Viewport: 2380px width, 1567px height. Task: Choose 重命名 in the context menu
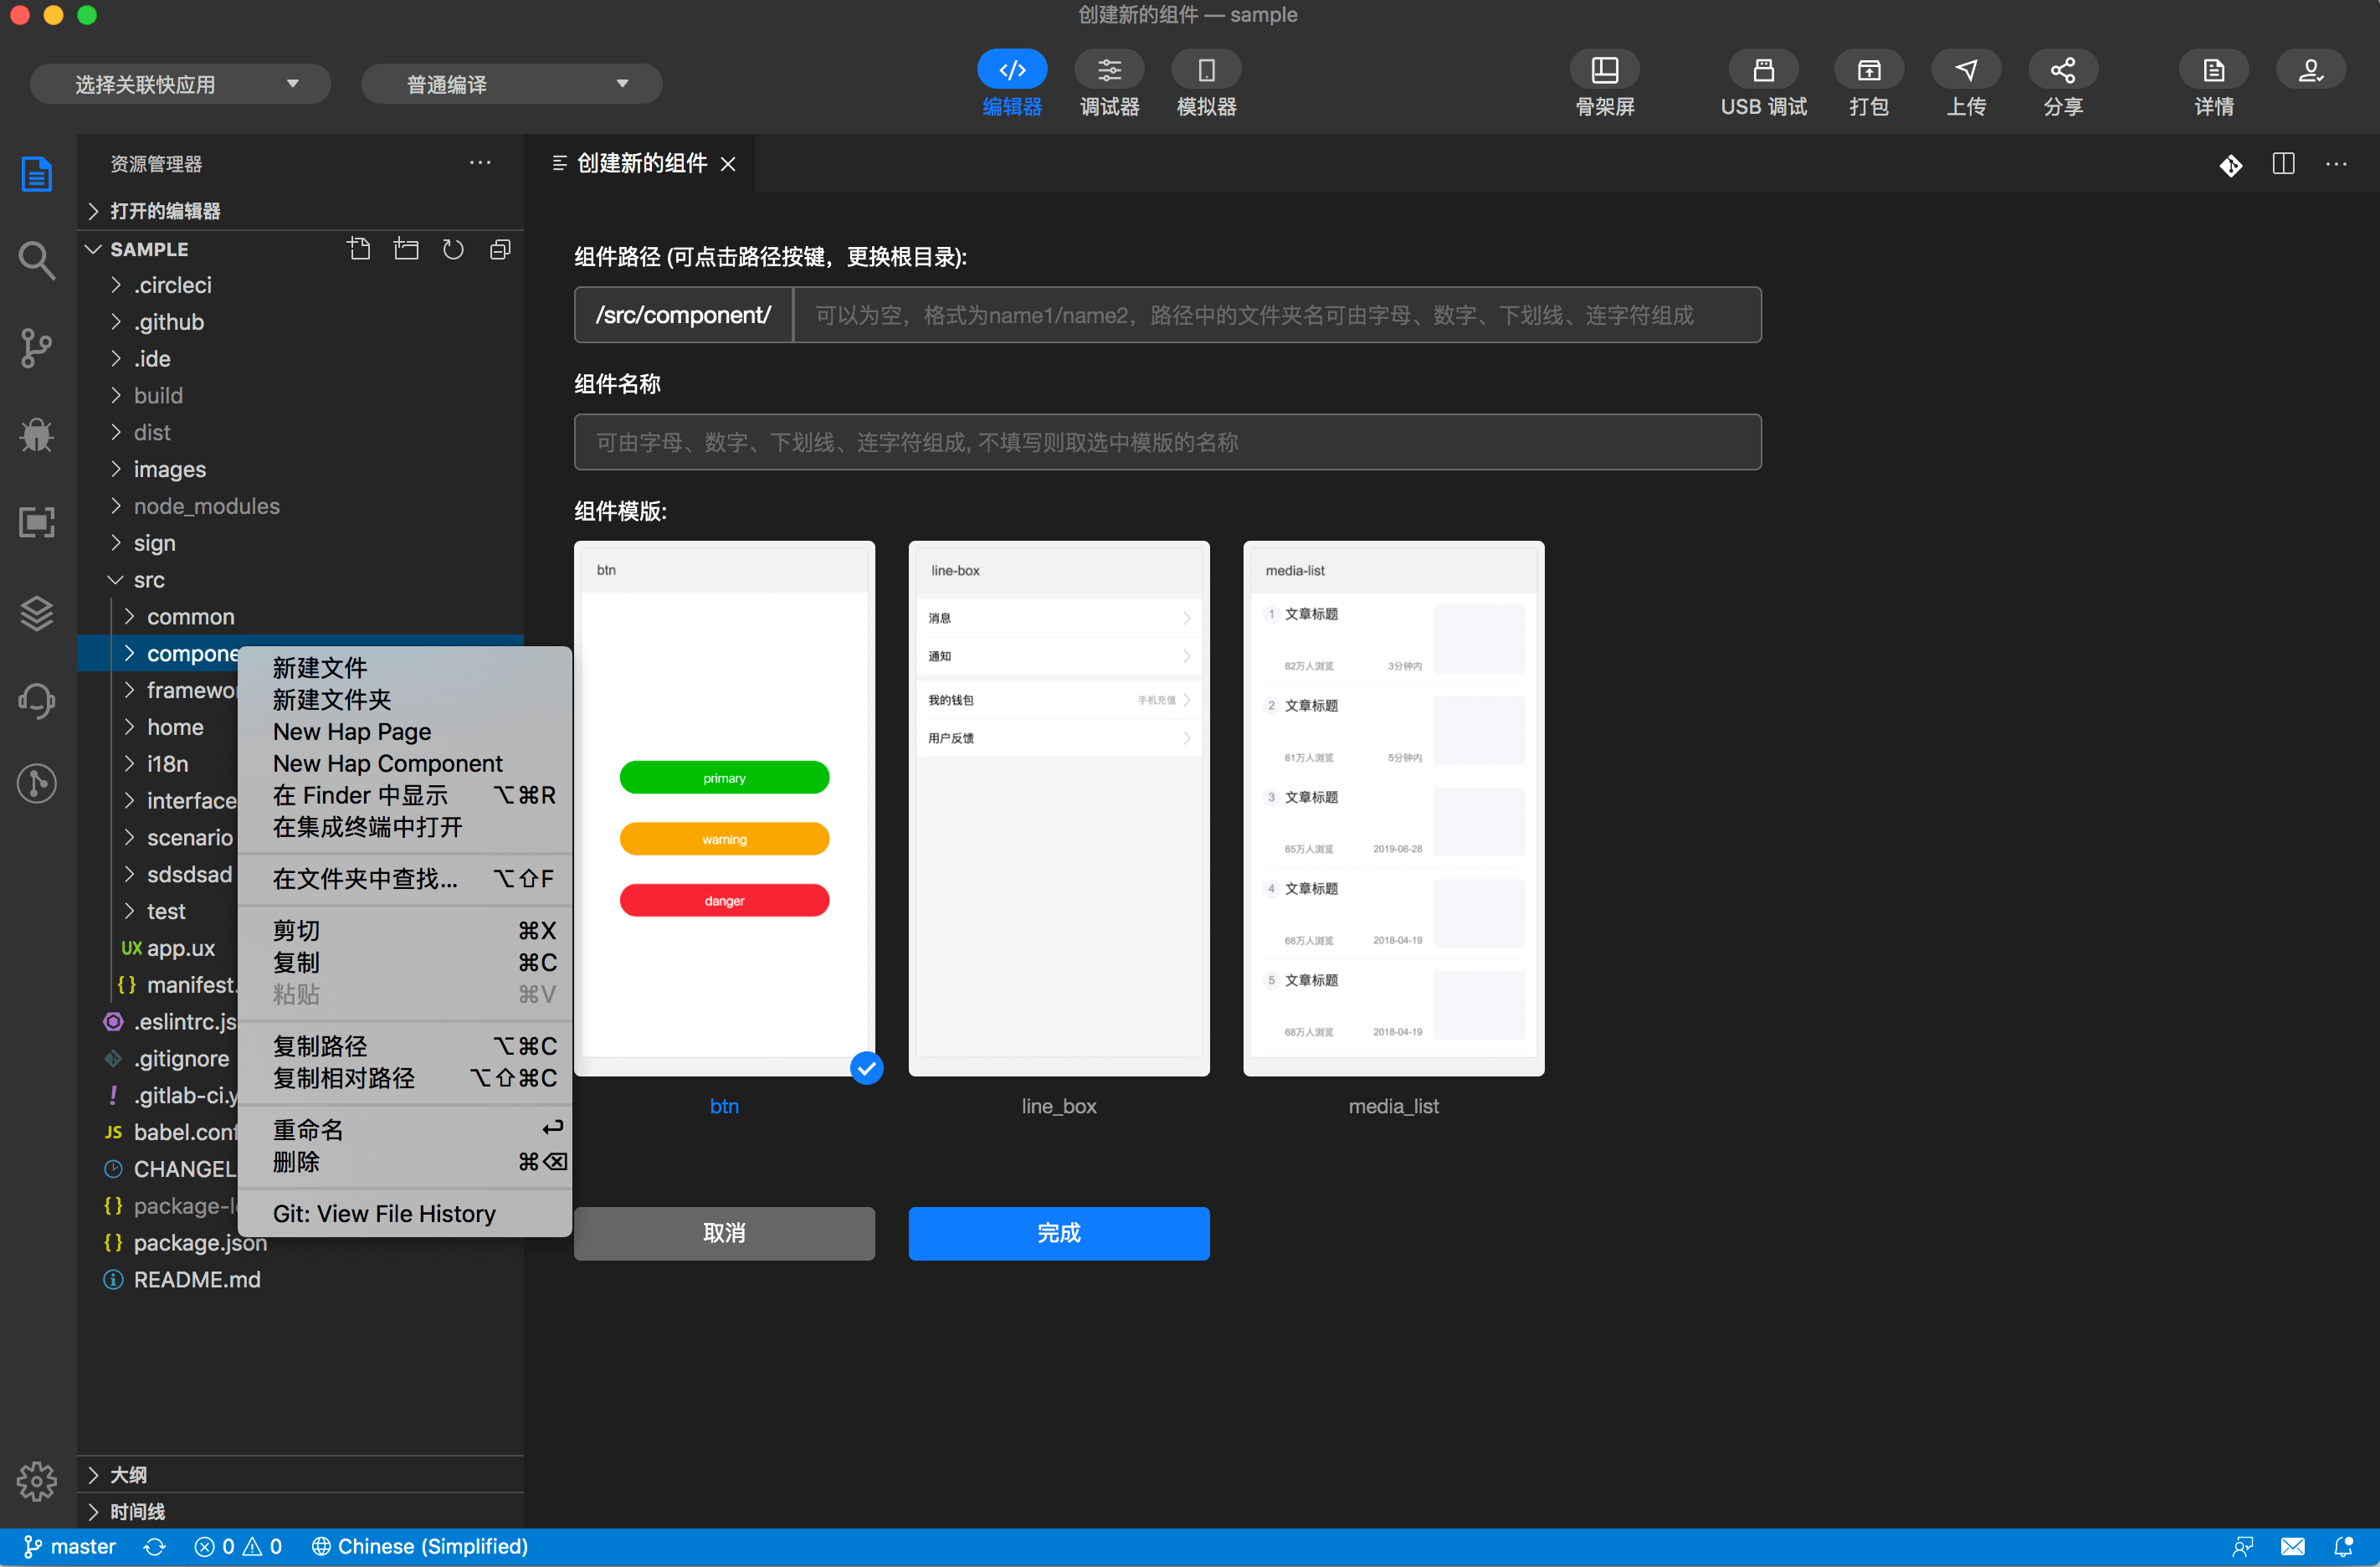coord(309,1129)
